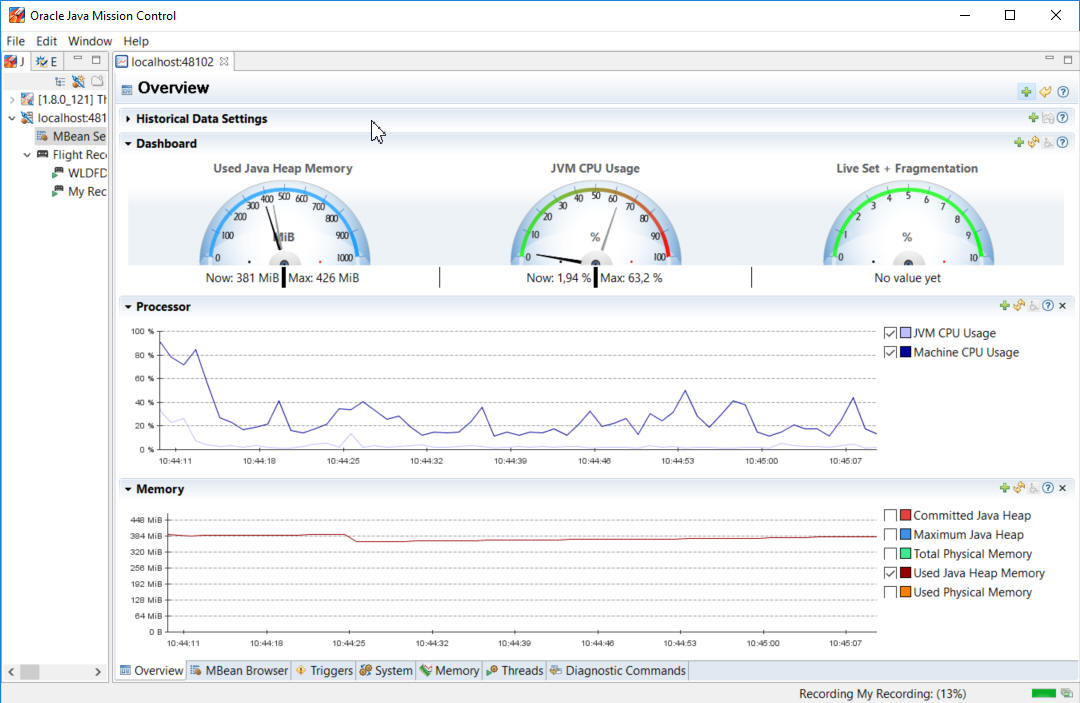This screenshot has height=703, width=1080.
Task: Uncheck Machine CPU Usage checkbox
Action: 890,353
